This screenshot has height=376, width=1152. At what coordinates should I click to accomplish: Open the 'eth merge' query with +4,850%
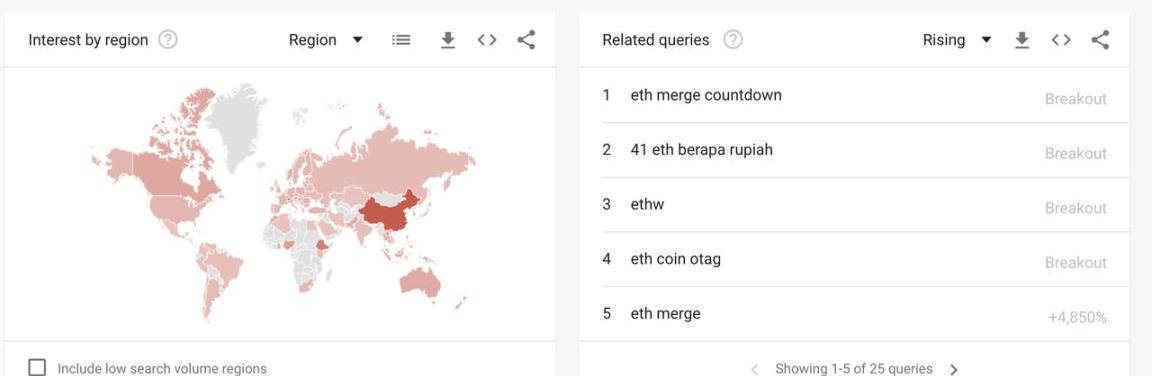pos(854,314)
